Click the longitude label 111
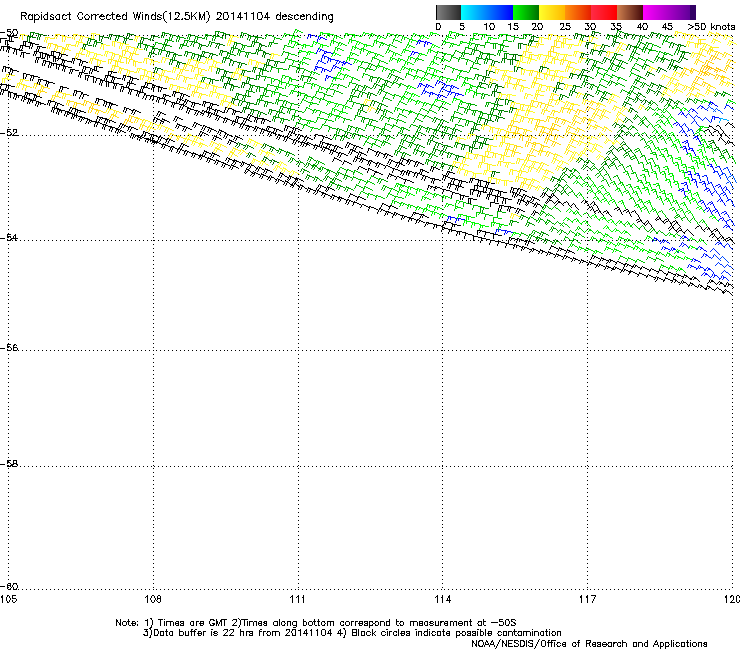Screen dimensions: 740x650 (298, 599)
